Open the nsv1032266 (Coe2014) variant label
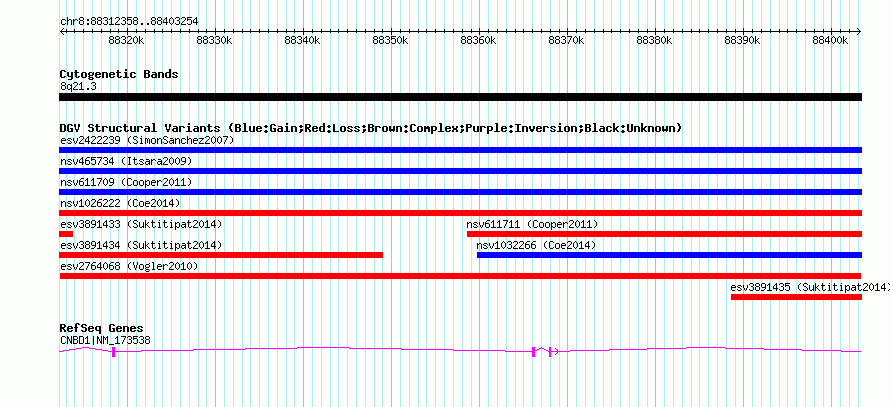The image size is (890, 407). tap(536, 245)
